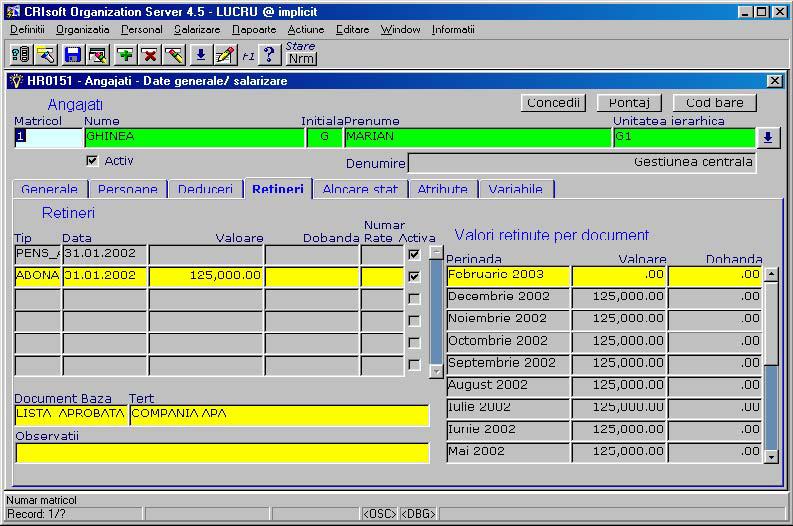793x526 pixels.
Task: Open the Definitii menu
Action: 27,29
